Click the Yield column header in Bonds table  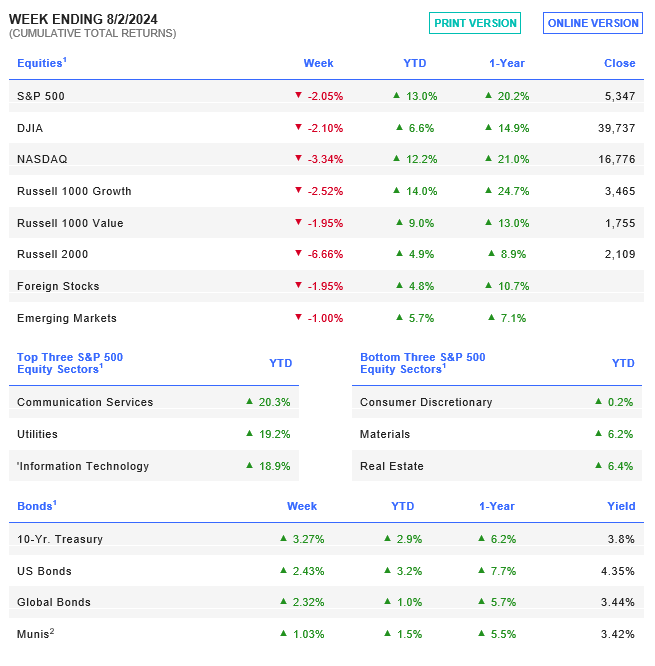tap(621, 506)
